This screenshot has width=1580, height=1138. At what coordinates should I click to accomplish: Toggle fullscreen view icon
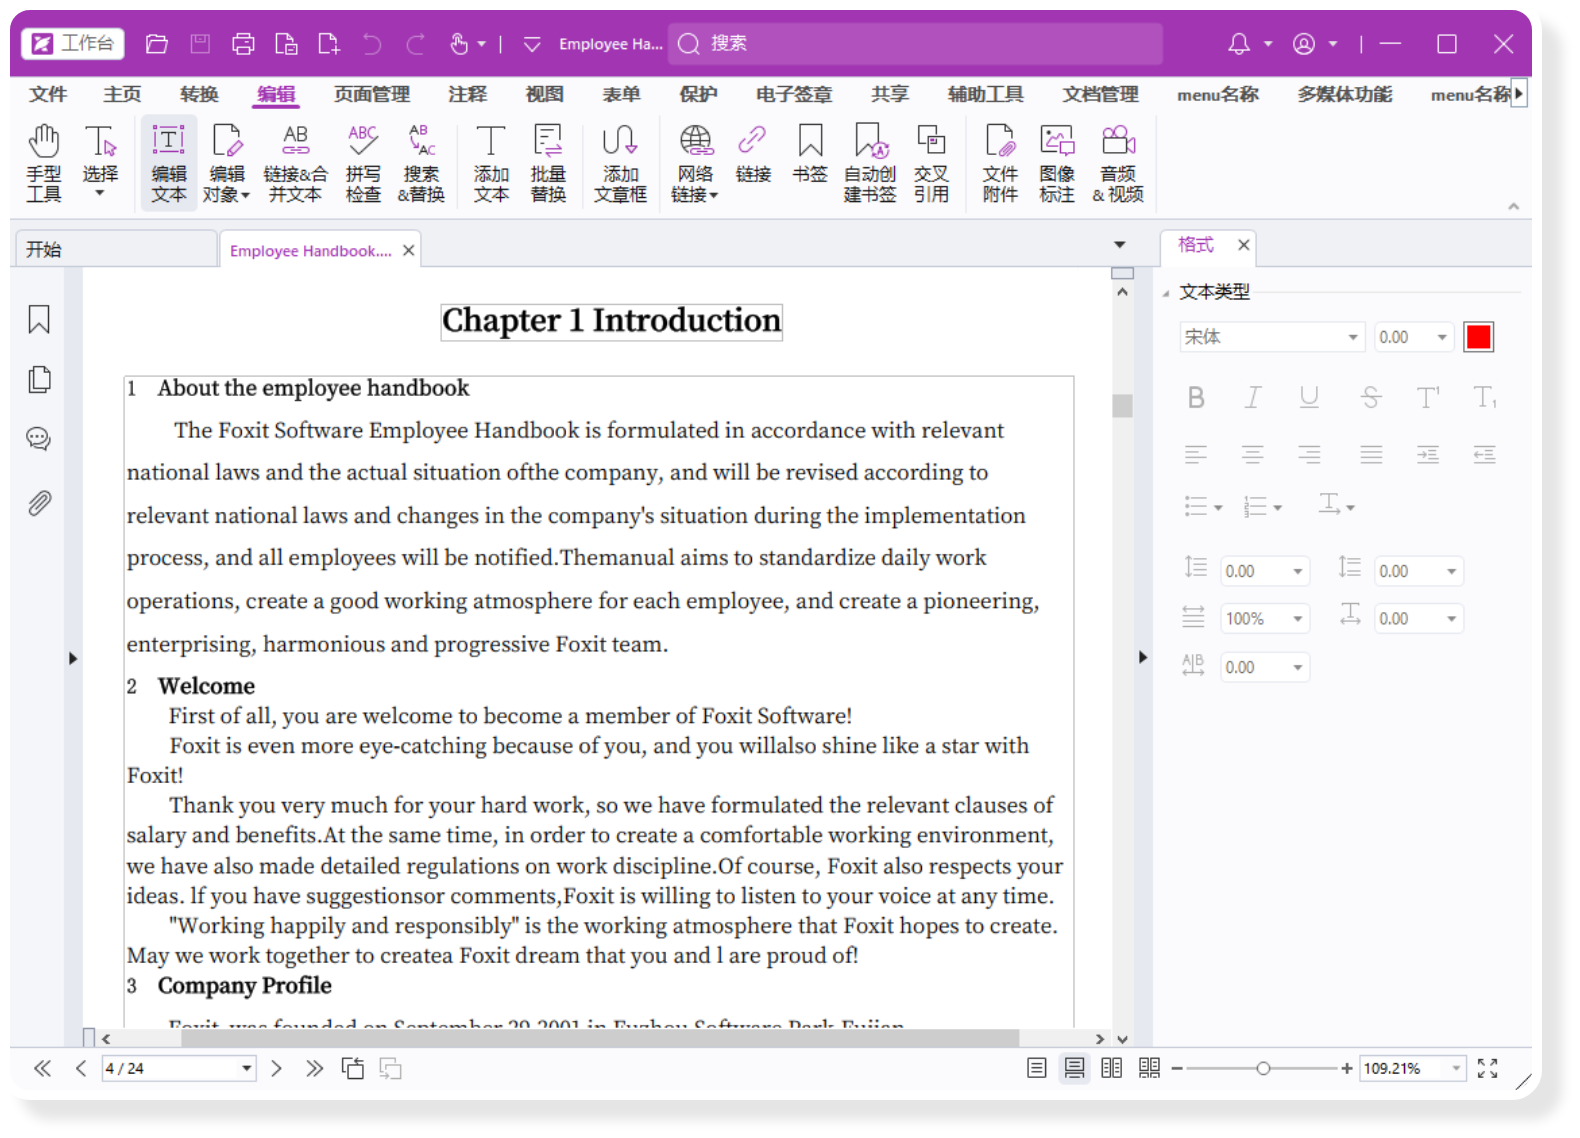tap(1488, 1068)
